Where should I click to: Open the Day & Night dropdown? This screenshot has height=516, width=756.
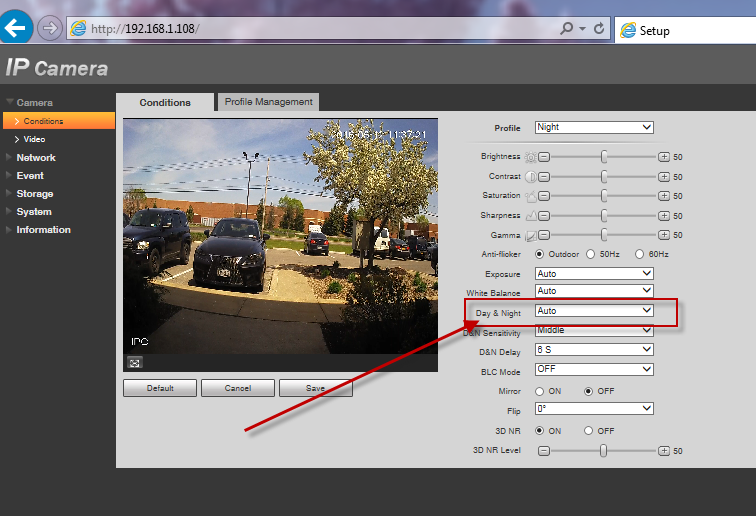click(x=594, y=311)
